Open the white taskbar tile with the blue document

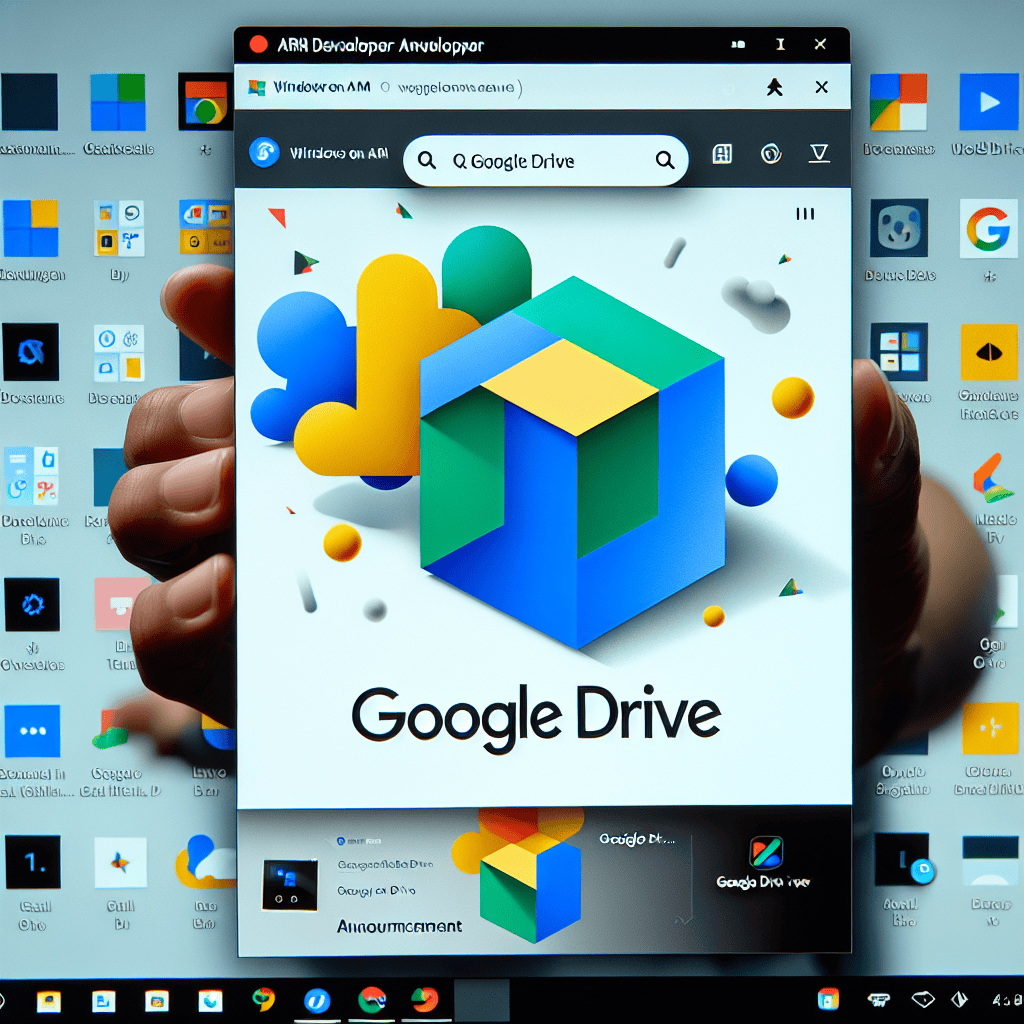click(103, 1000)
